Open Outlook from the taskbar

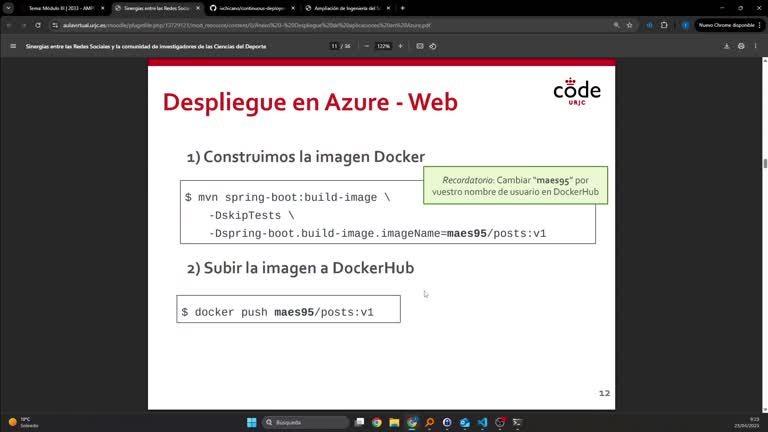click(465, 422)
